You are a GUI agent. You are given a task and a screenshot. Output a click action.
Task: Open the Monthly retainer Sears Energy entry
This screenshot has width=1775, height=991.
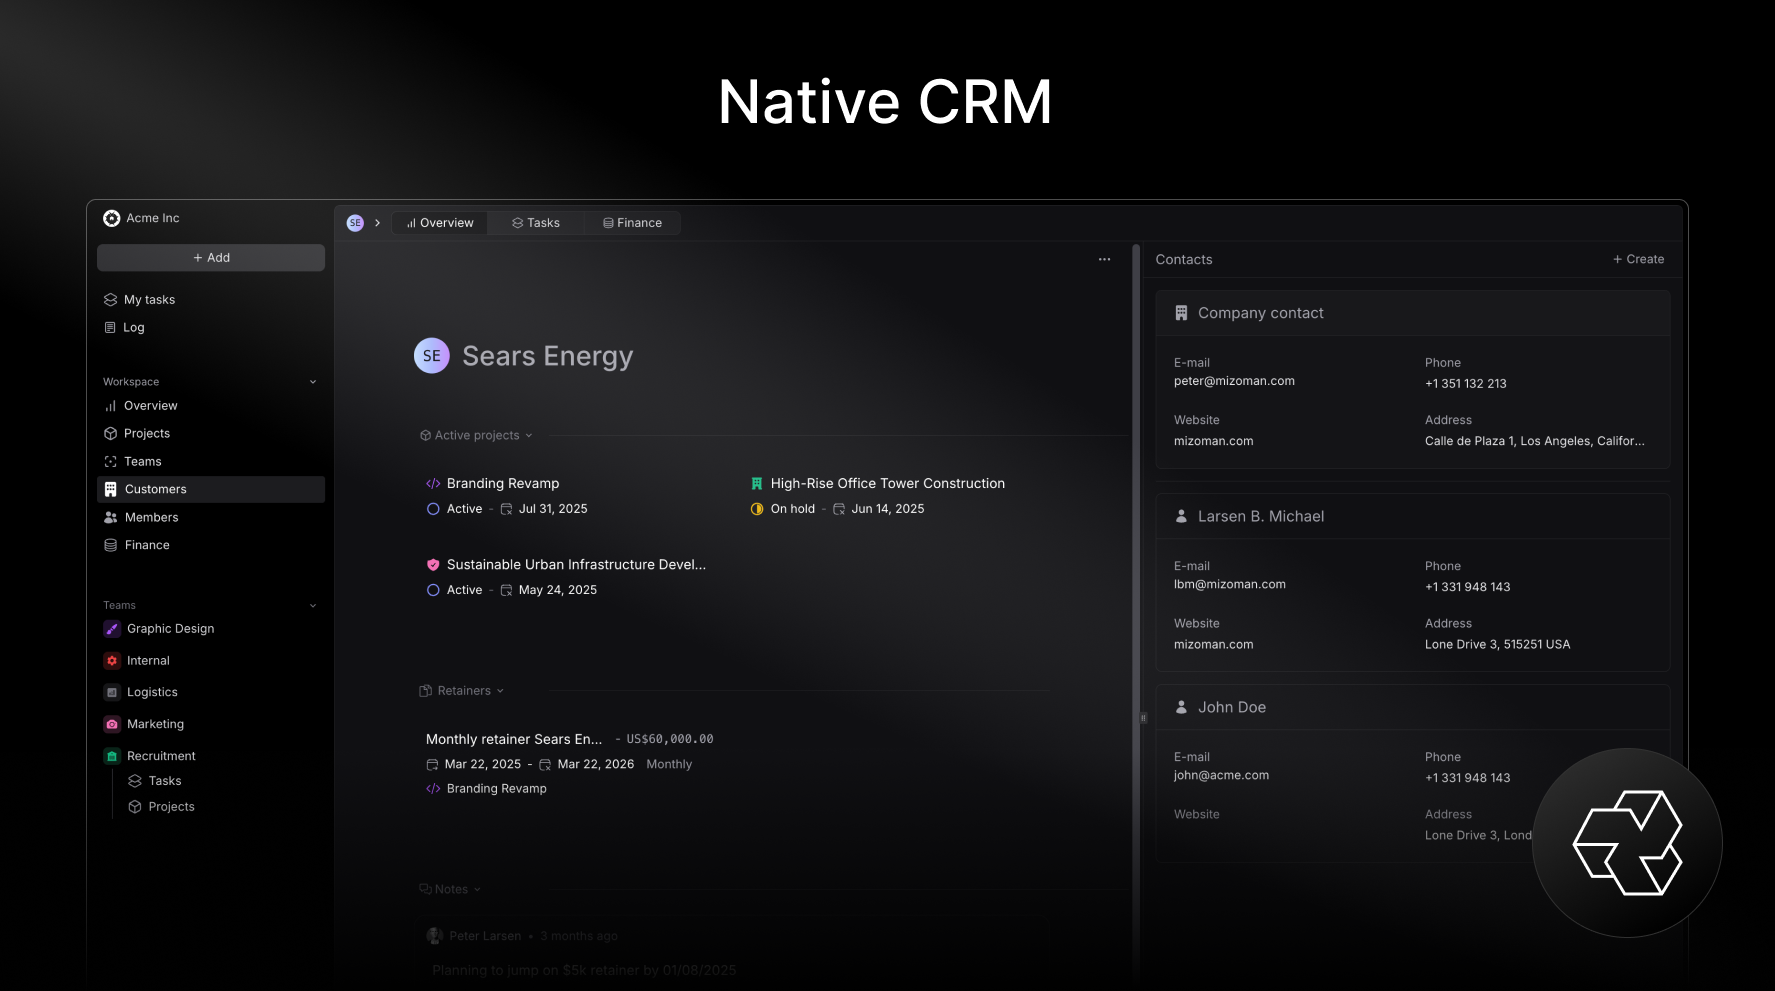(514, 739)
